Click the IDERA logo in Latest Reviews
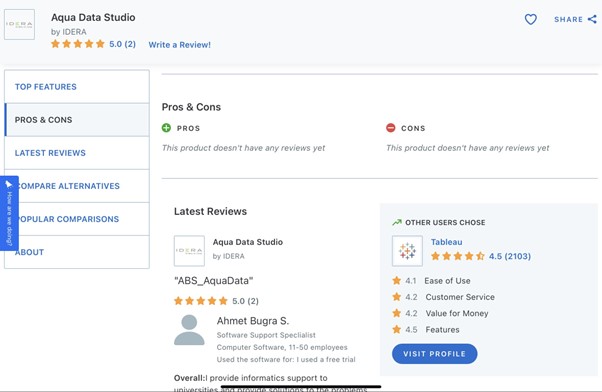This screenshot has width=602, height=392. click(189, 251)
